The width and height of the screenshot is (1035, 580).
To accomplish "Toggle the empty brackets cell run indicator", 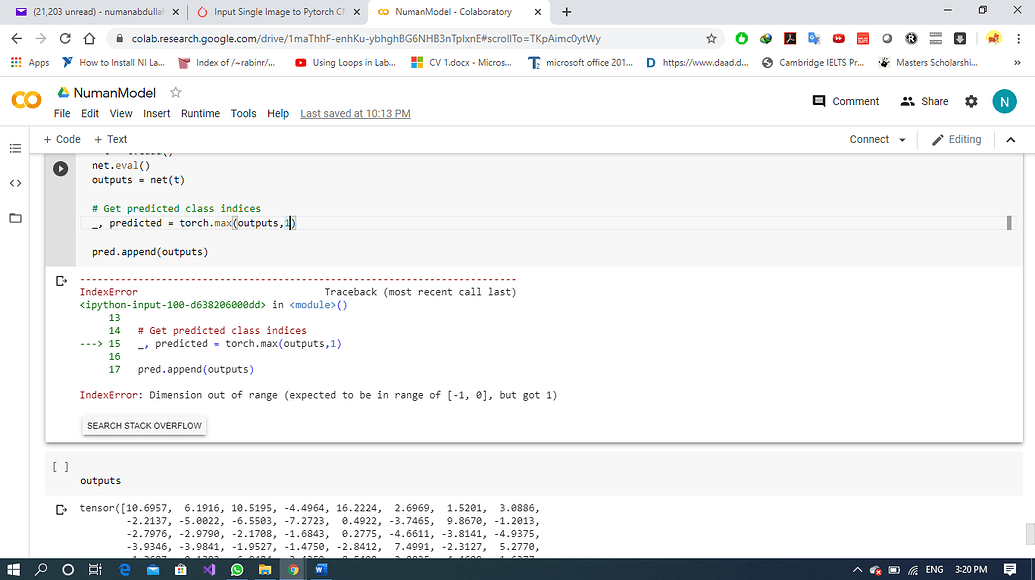I will [x=60, y=466].
